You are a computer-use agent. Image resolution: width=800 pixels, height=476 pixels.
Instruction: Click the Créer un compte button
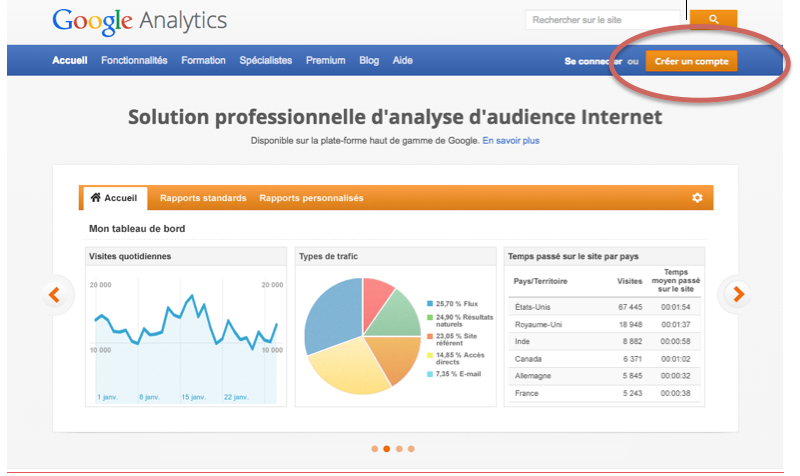[691, 61]
